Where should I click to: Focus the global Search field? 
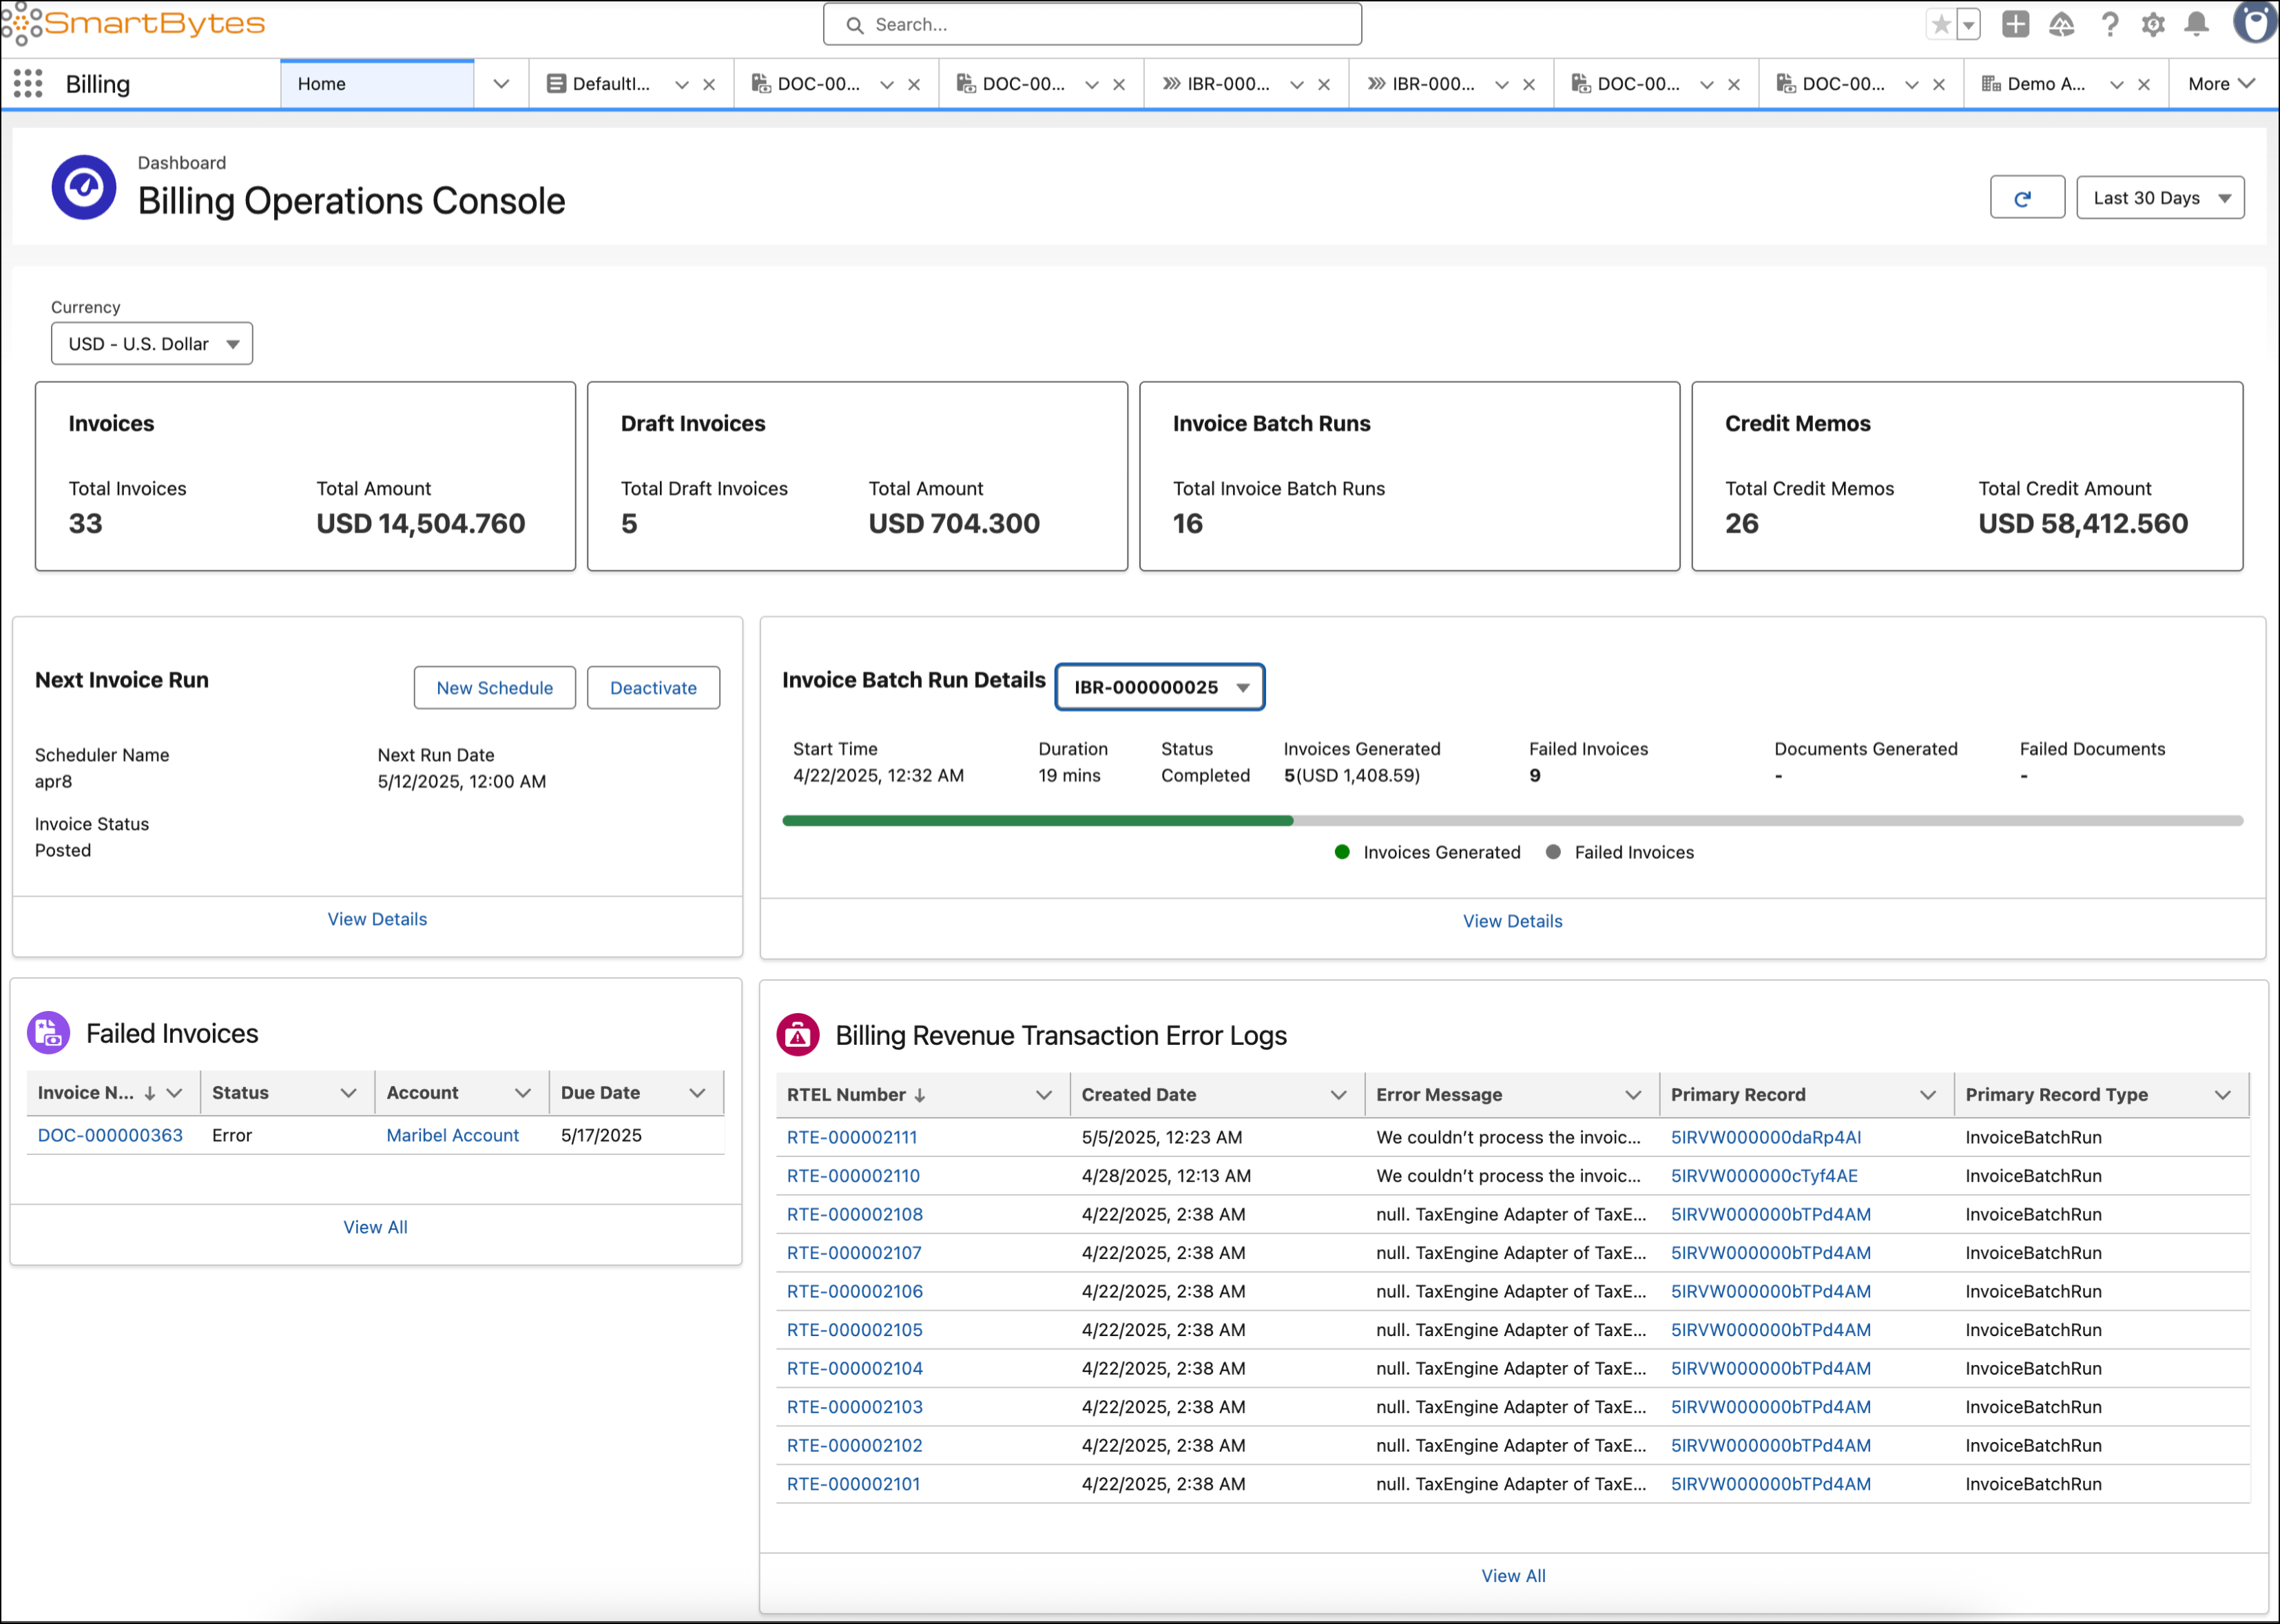point(1092,25)
